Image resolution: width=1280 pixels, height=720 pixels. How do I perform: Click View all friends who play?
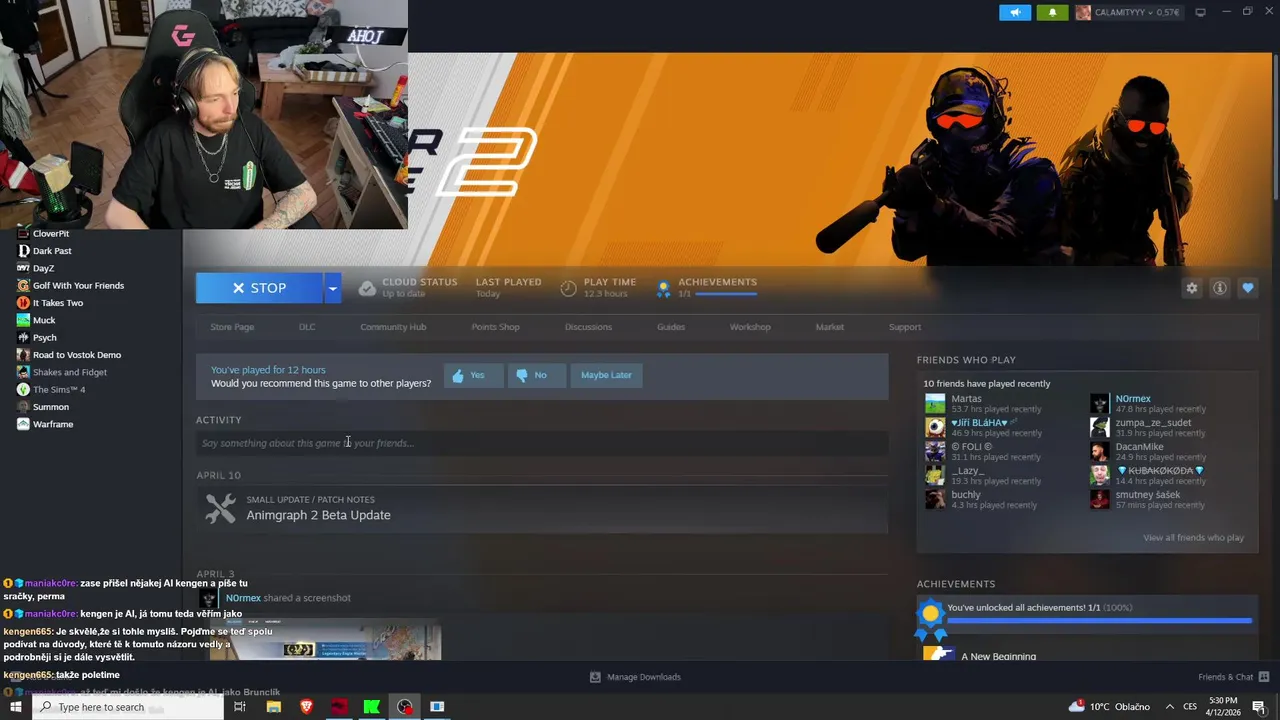(1193, 538)
